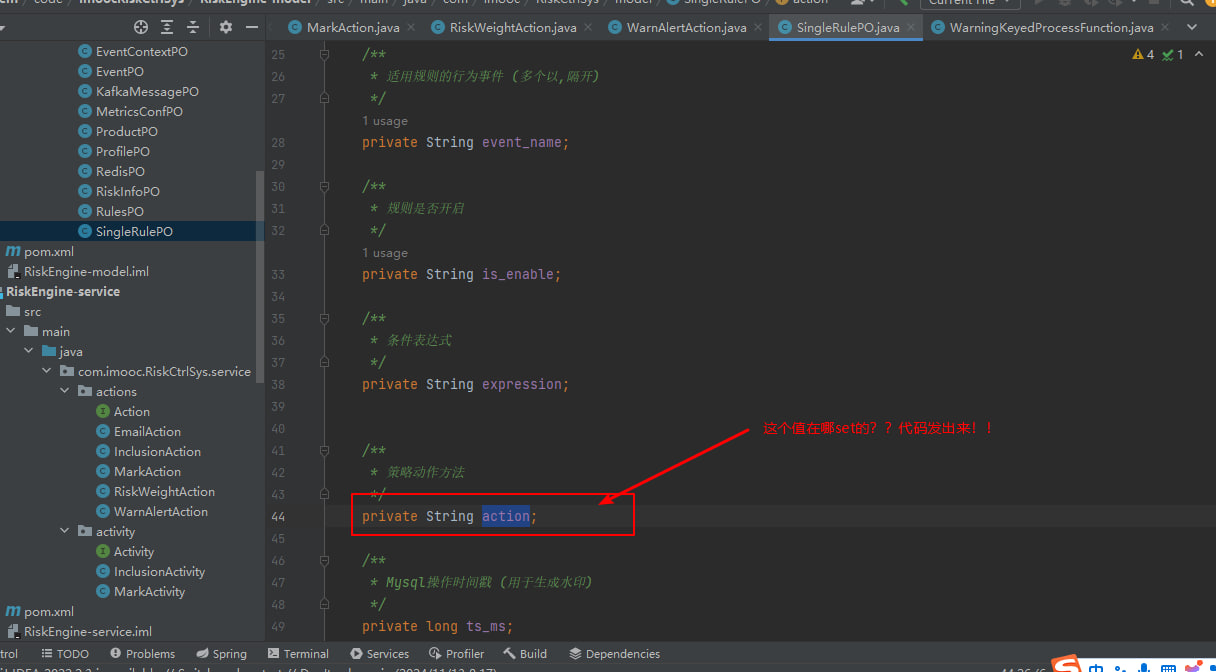1216x672 pixels.
Task: Toggle fold marker at line 43
Action: pyautogui.click(x=324, y=494)
